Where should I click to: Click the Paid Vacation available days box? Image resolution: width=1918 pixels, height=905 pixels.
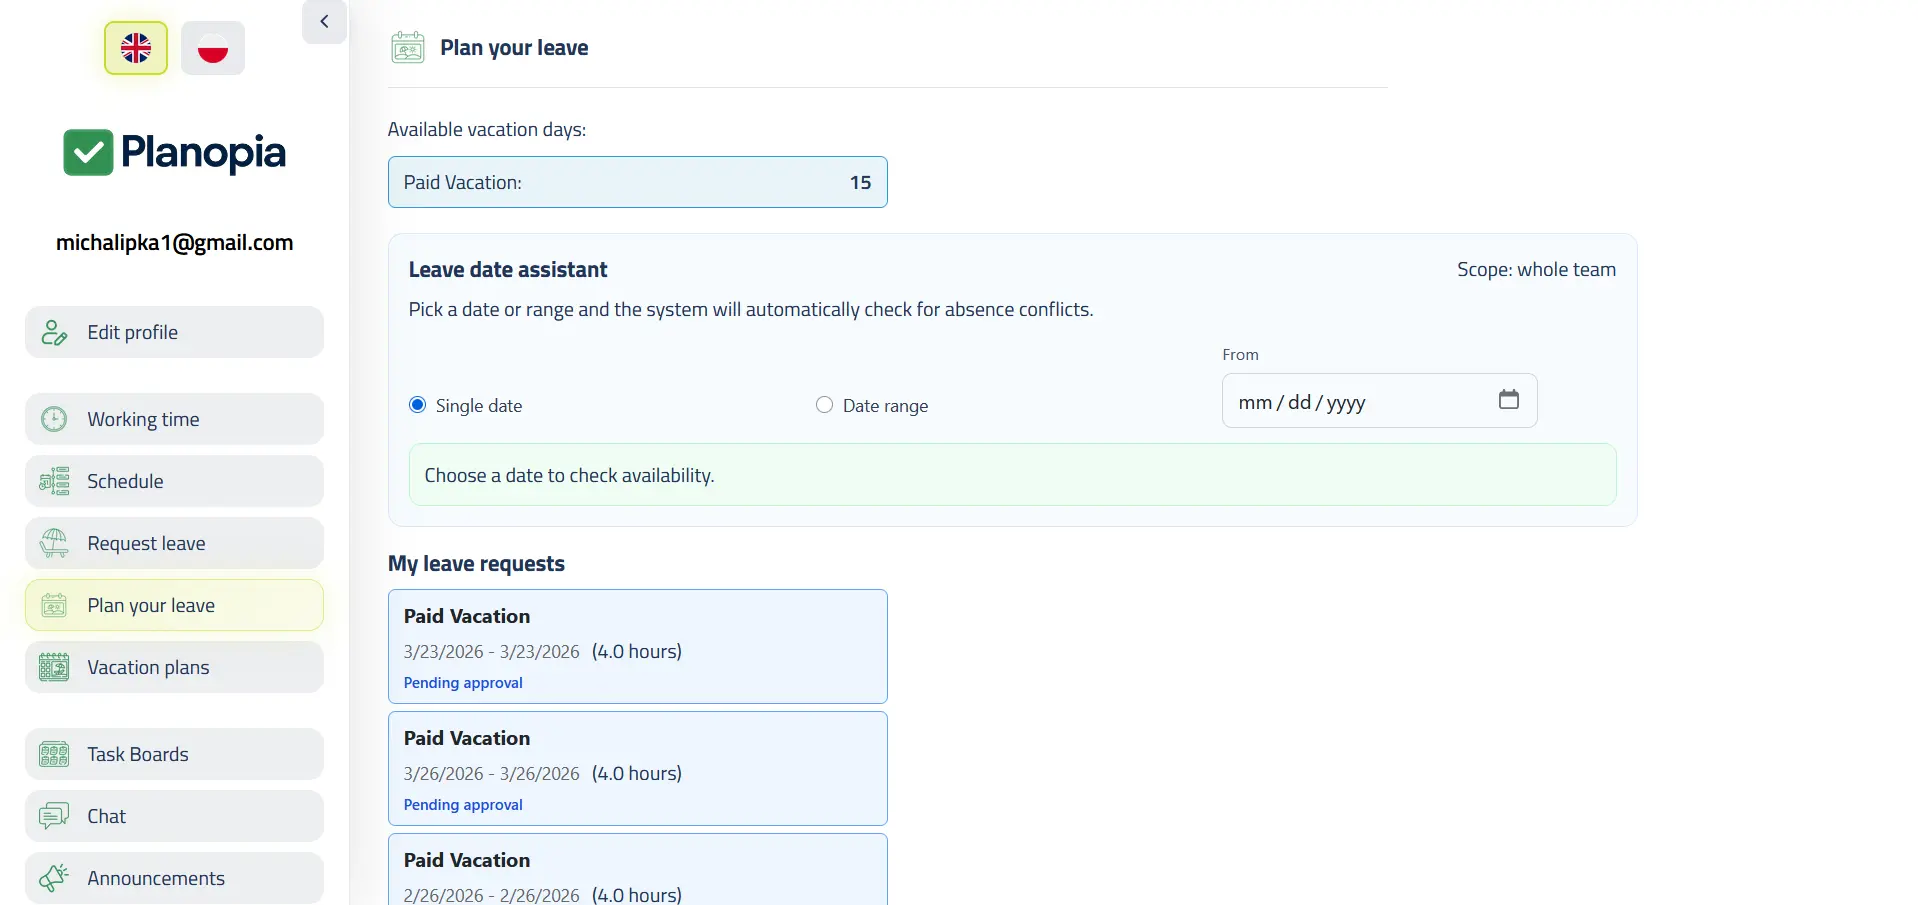click(x=637, y=183)
